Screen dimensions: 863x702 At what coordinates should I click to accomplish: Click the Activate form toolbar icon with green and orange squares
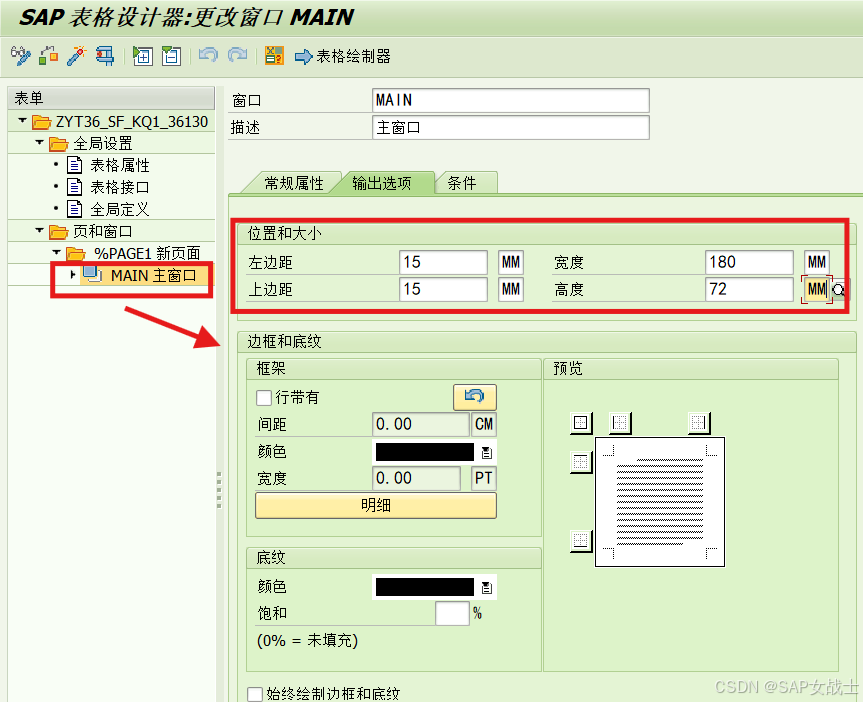48,56
